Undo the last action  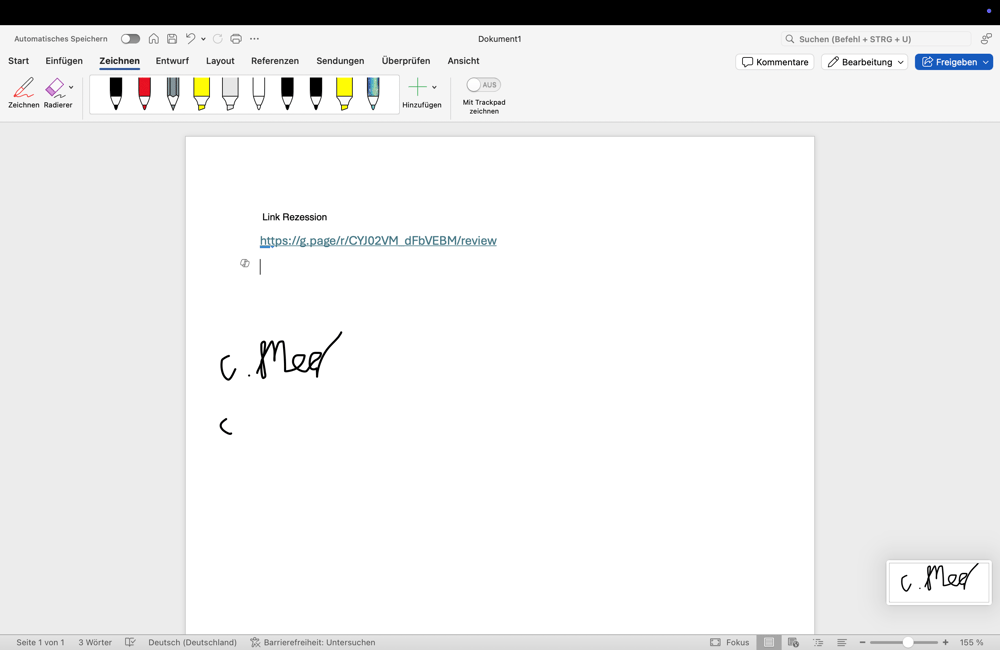[x=190, y=39]
